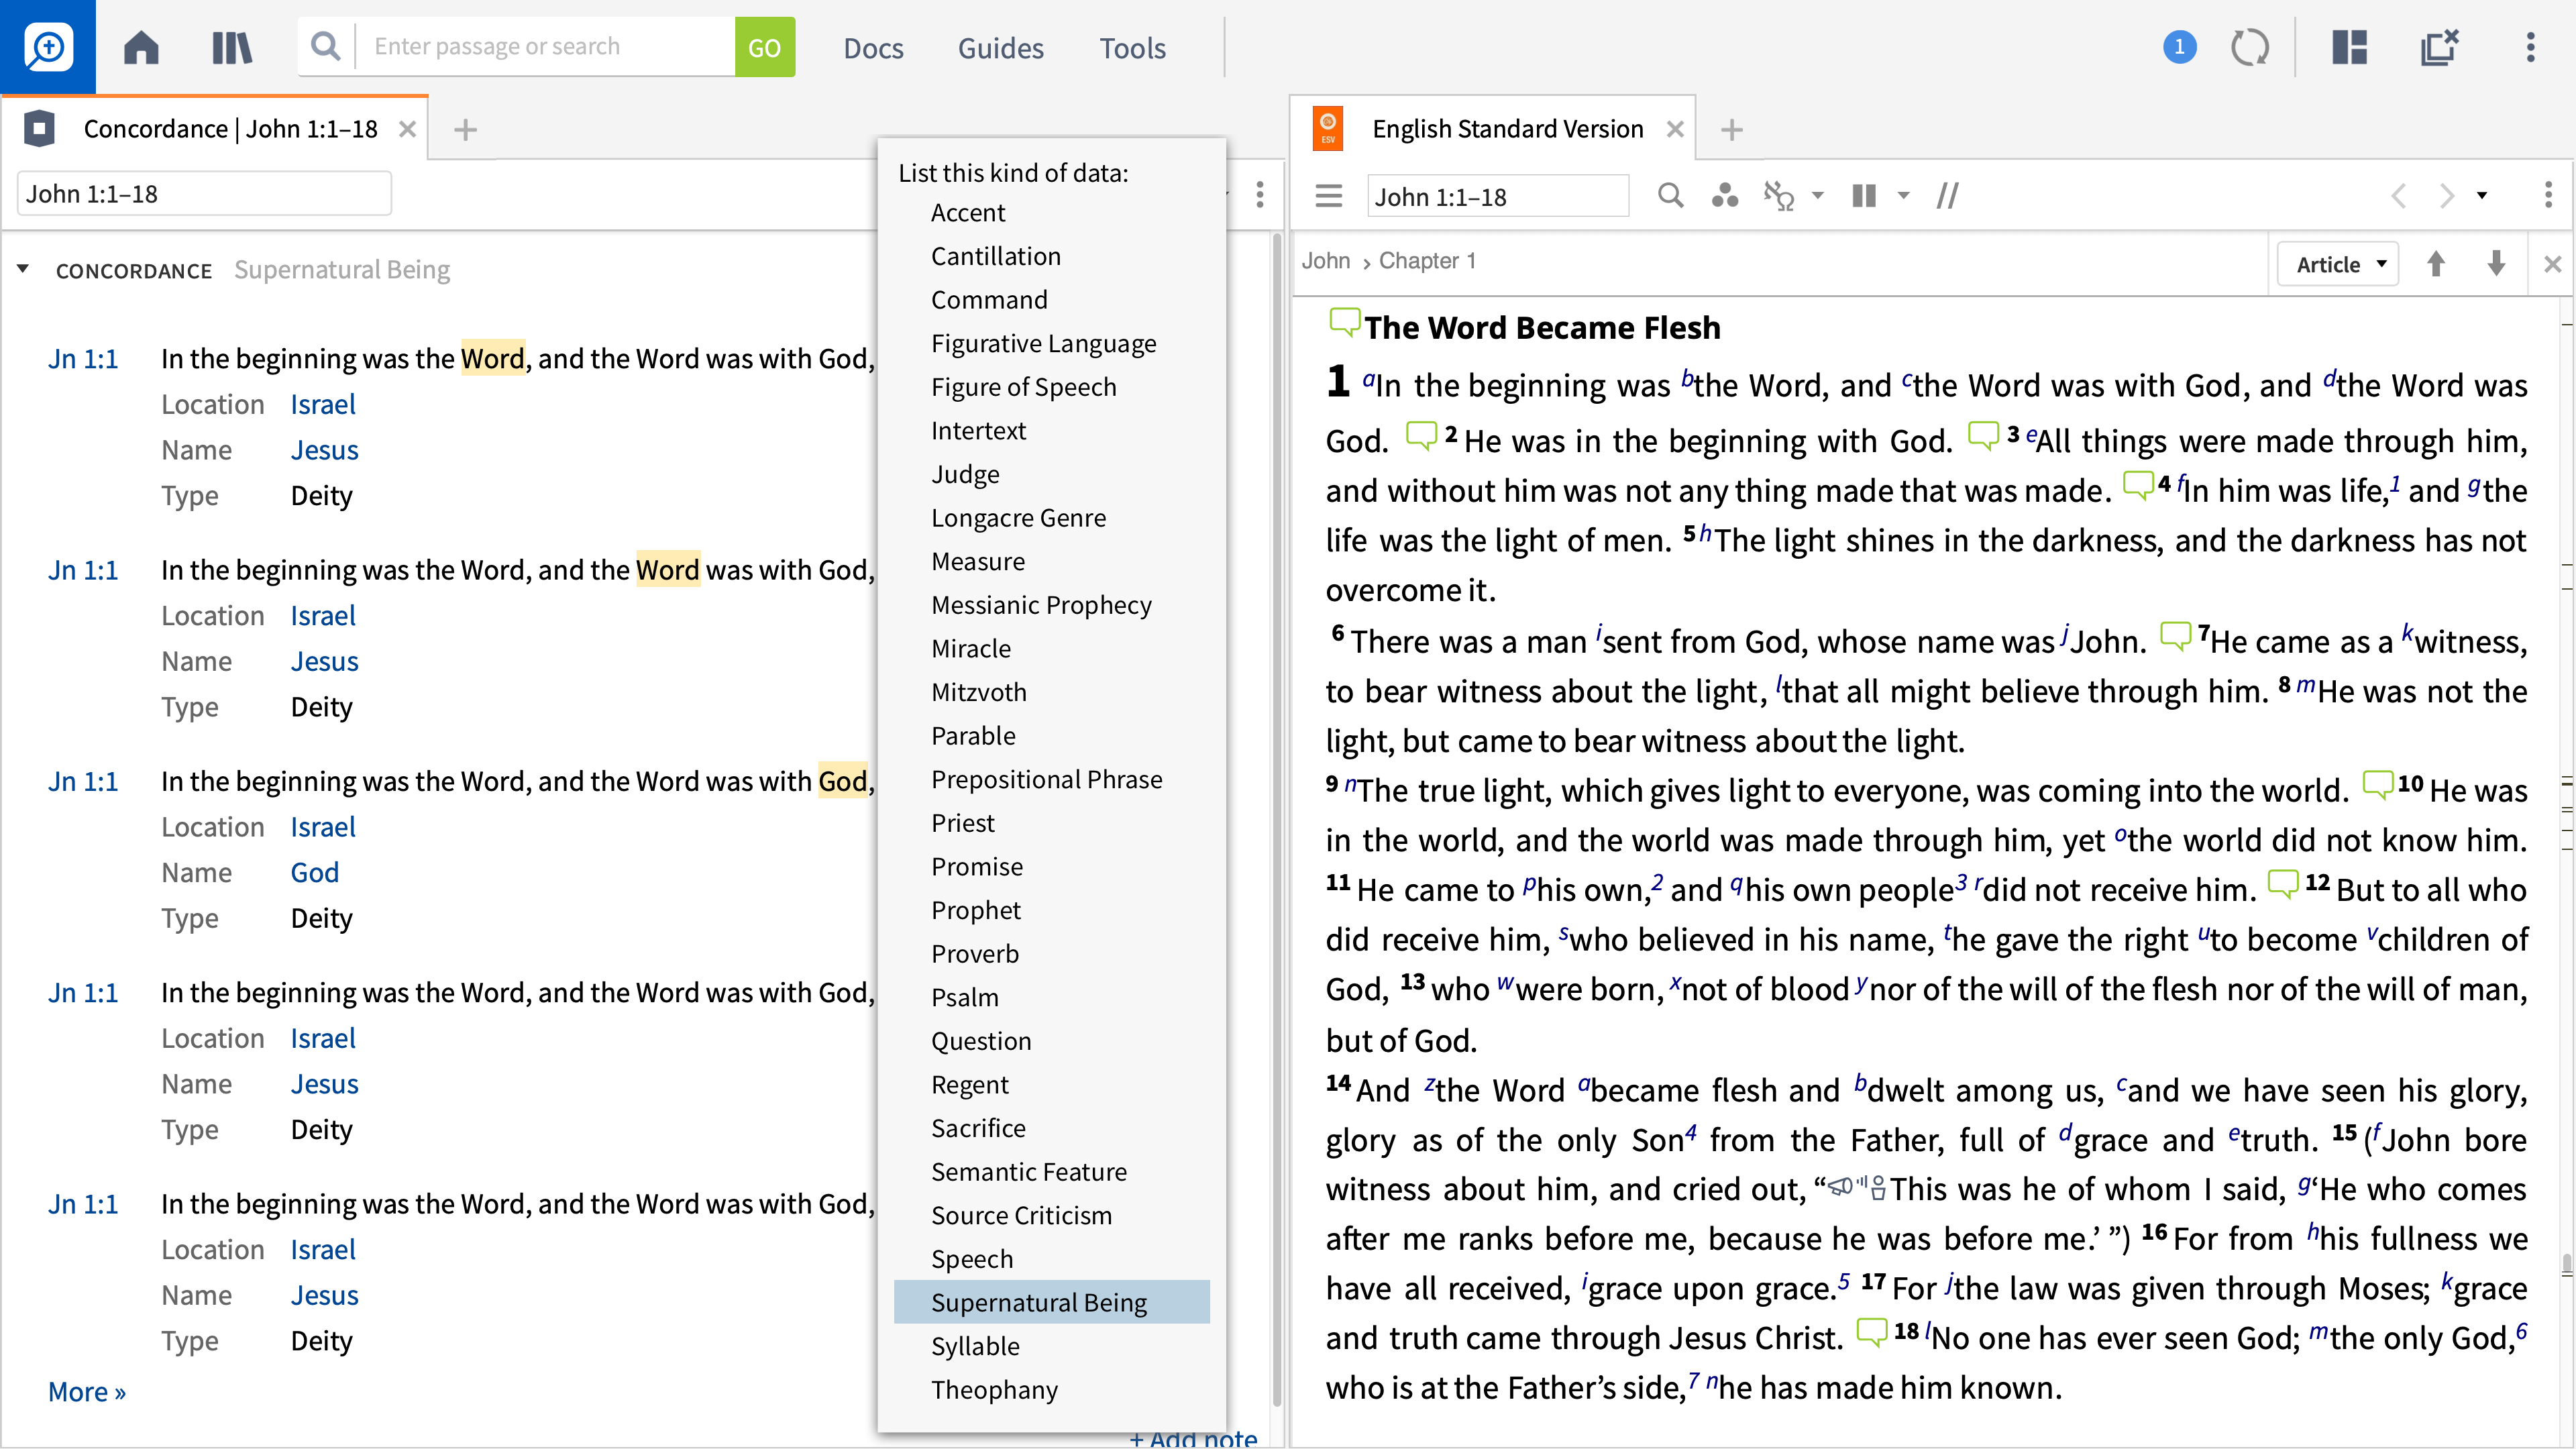Open the Library panel icon

click(x=231, y=48)
